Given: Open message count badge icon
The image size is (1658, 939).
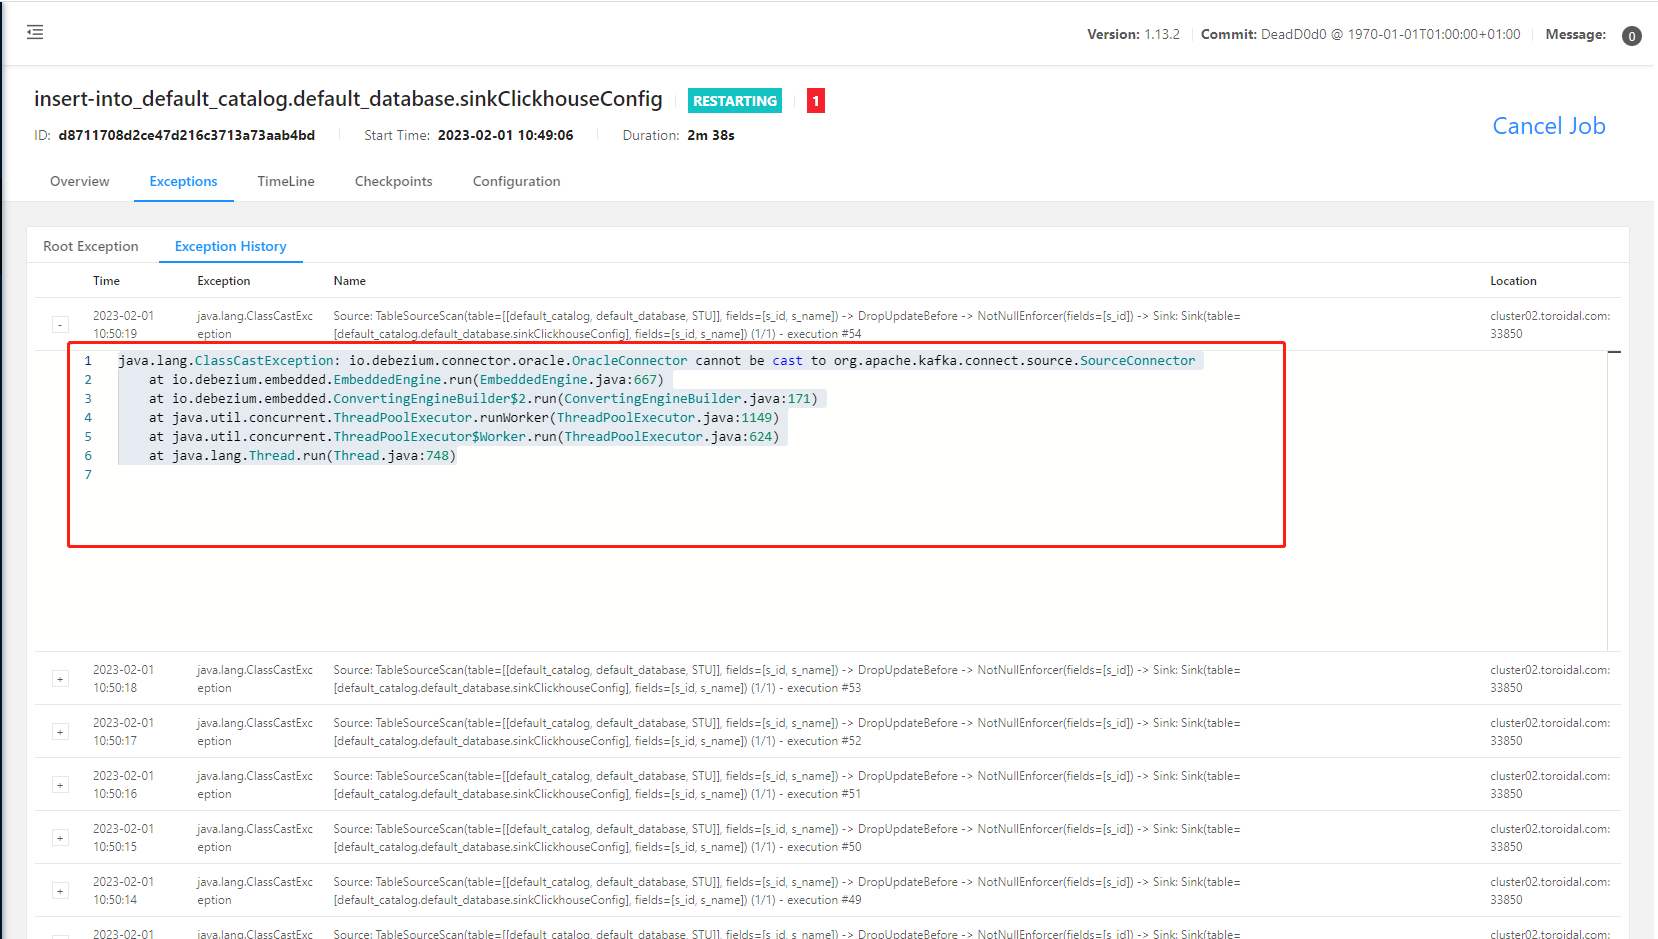Looking at the screenshot, I should pyautogui.click(x=1631, y=36).
